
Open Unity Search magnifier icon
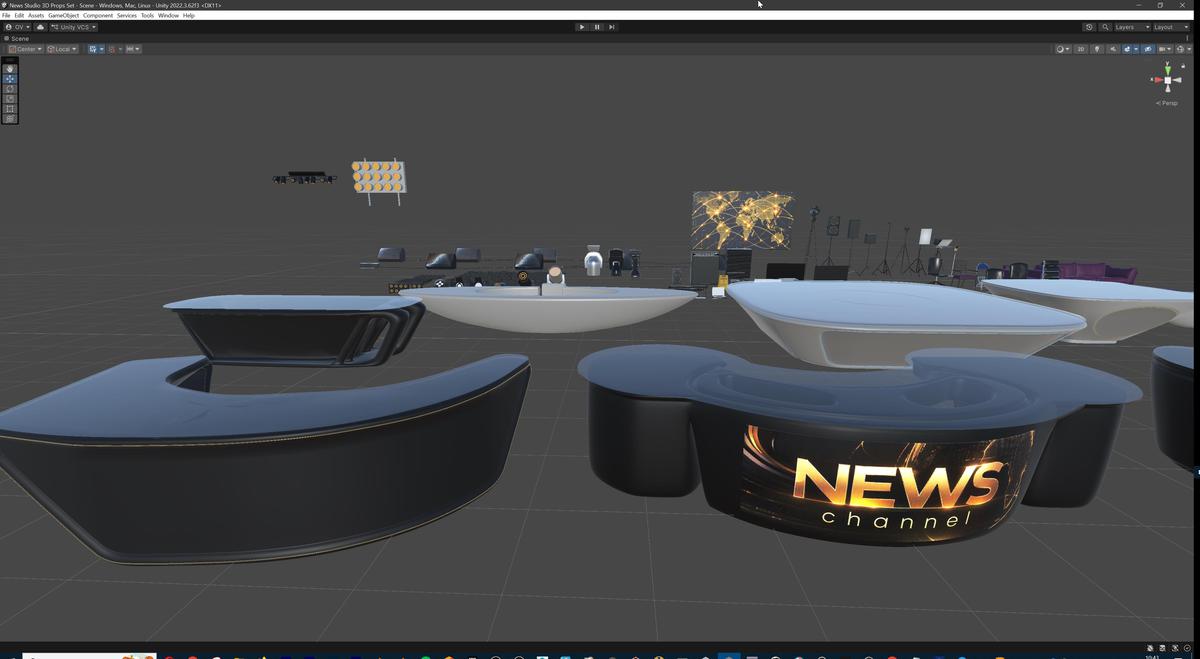tap(1105, 27)
